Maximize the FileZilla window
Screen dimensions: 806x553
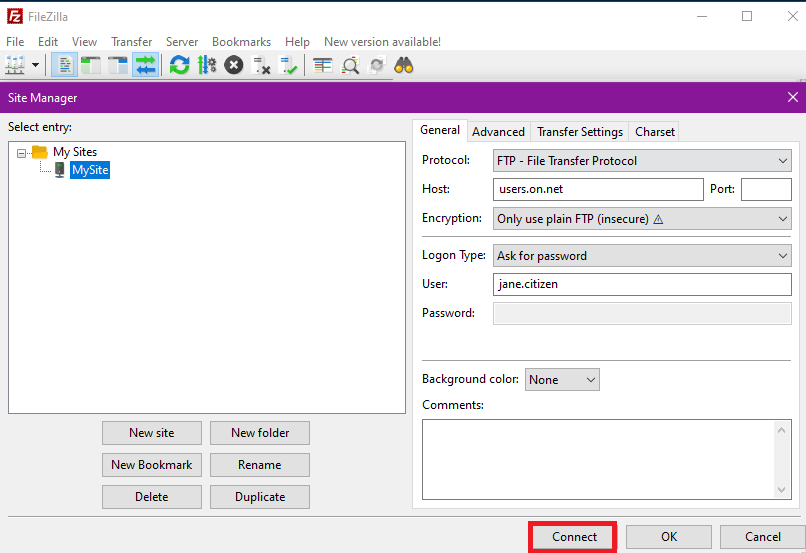(747, 16)
